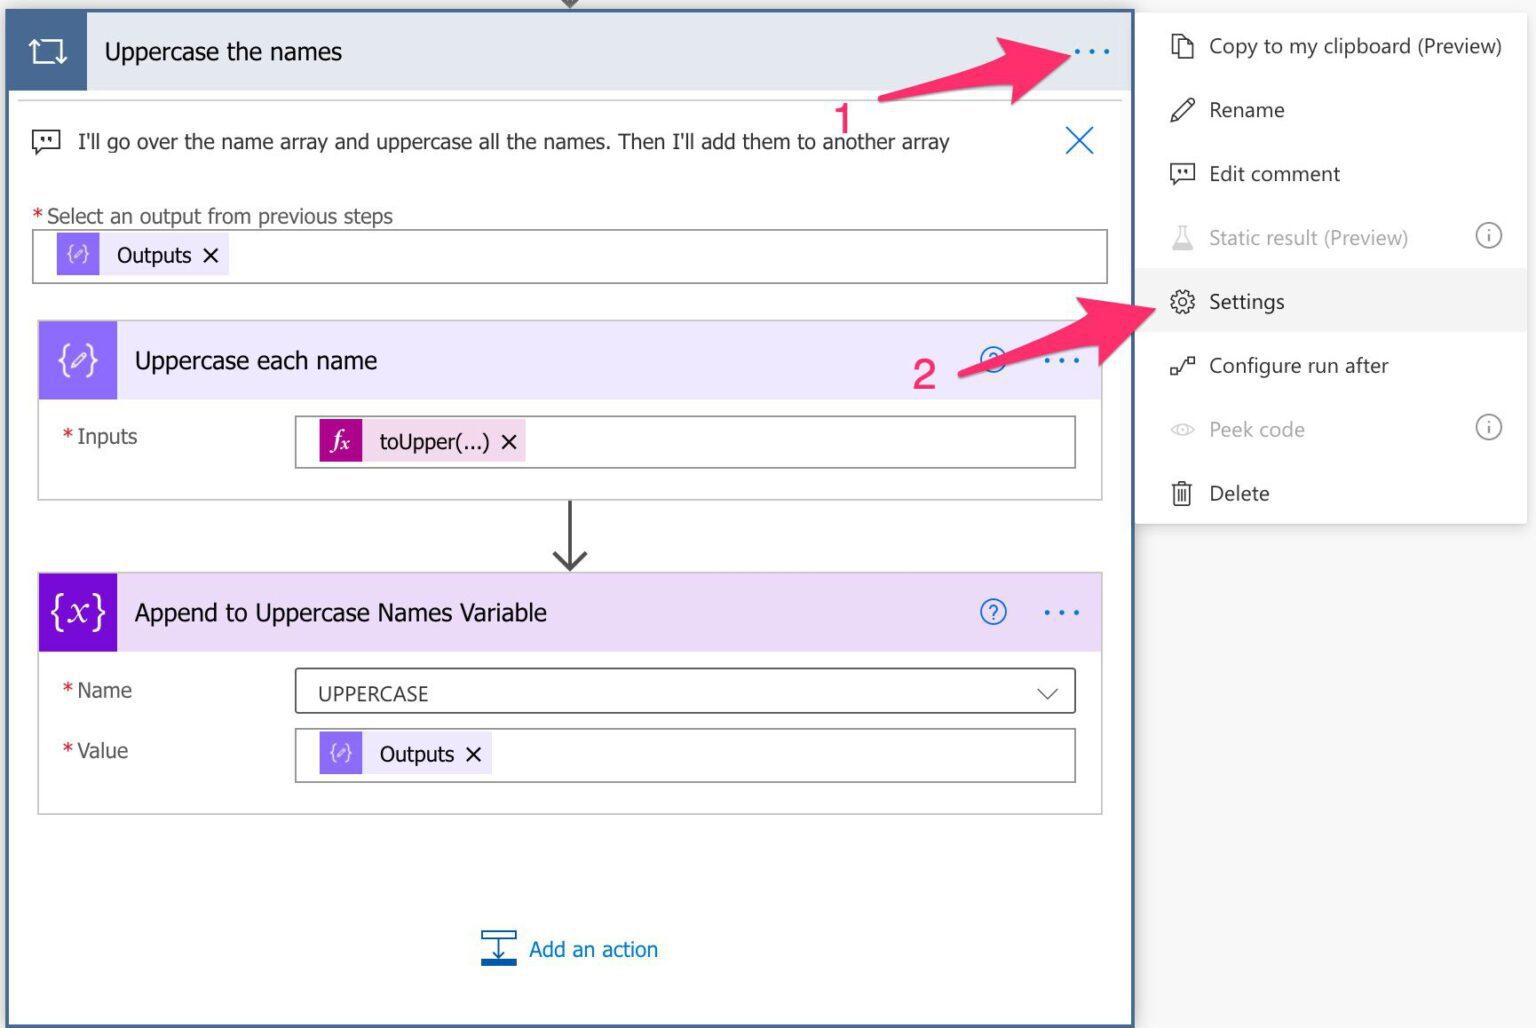The image size is (1536, 1028).
Task: Click the info icon next to Static result
Action: click(1489, 236)
